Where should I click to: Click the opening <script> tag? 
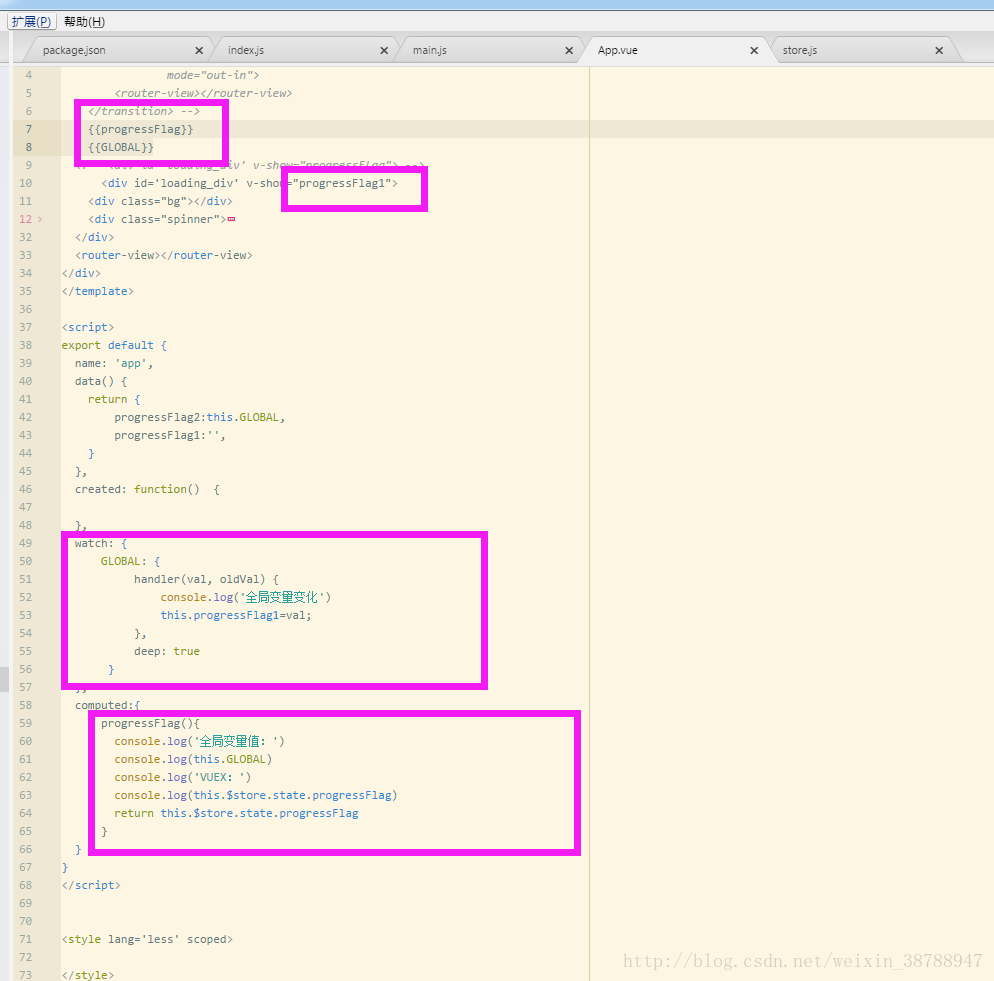(x=87, y=327)
